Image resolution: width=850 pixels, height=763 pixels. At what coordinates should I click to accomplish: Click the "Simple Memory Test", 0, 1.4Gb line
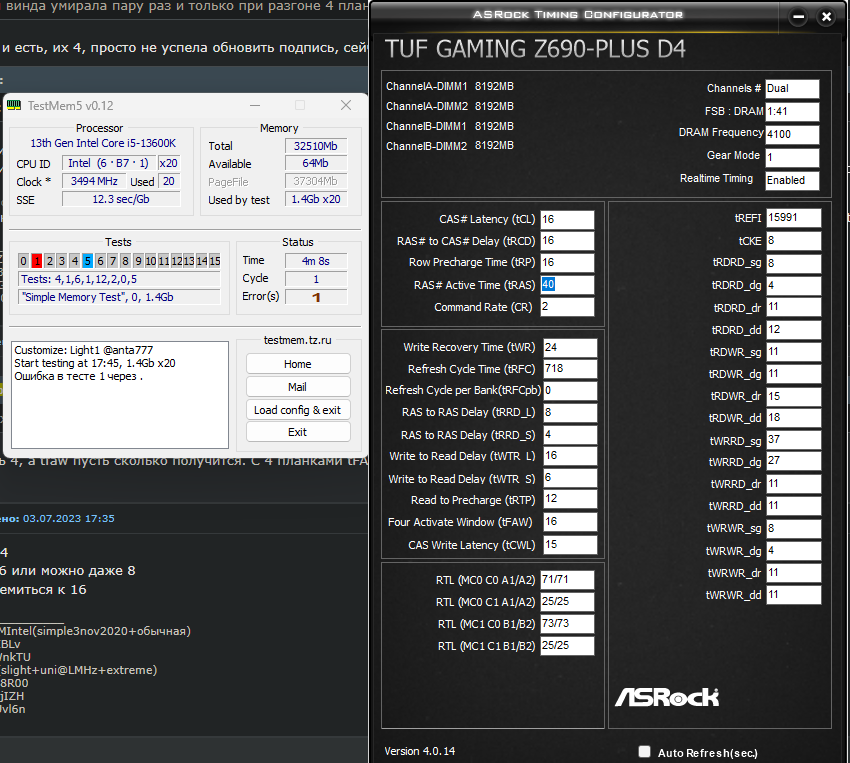click(x=119, y=298)
